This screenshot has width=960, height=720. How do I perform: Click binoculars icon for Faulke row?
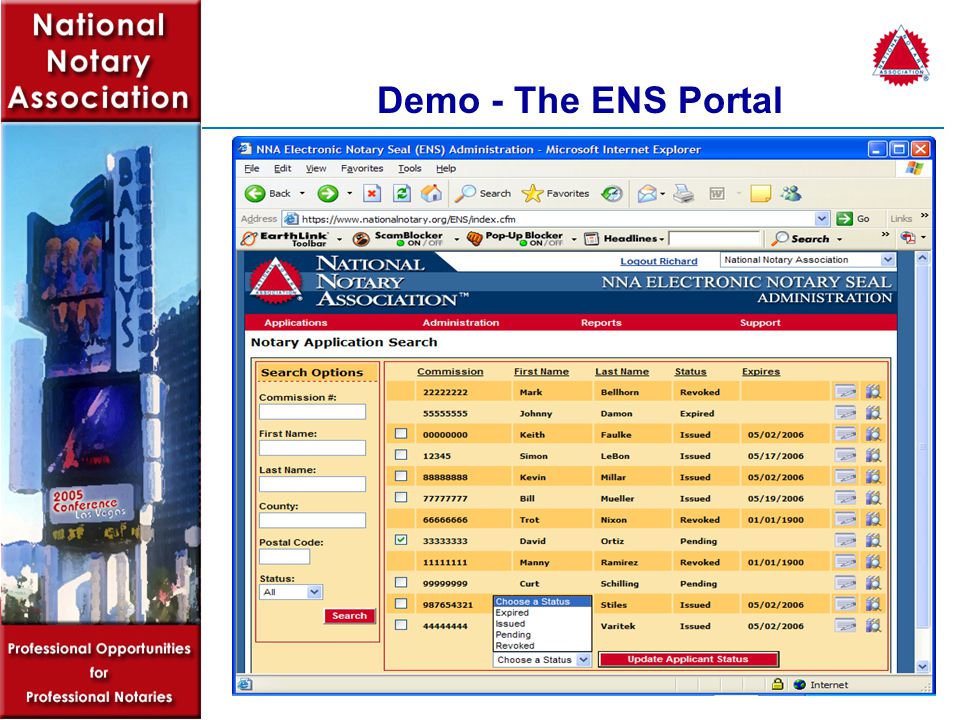click(873, 434)
